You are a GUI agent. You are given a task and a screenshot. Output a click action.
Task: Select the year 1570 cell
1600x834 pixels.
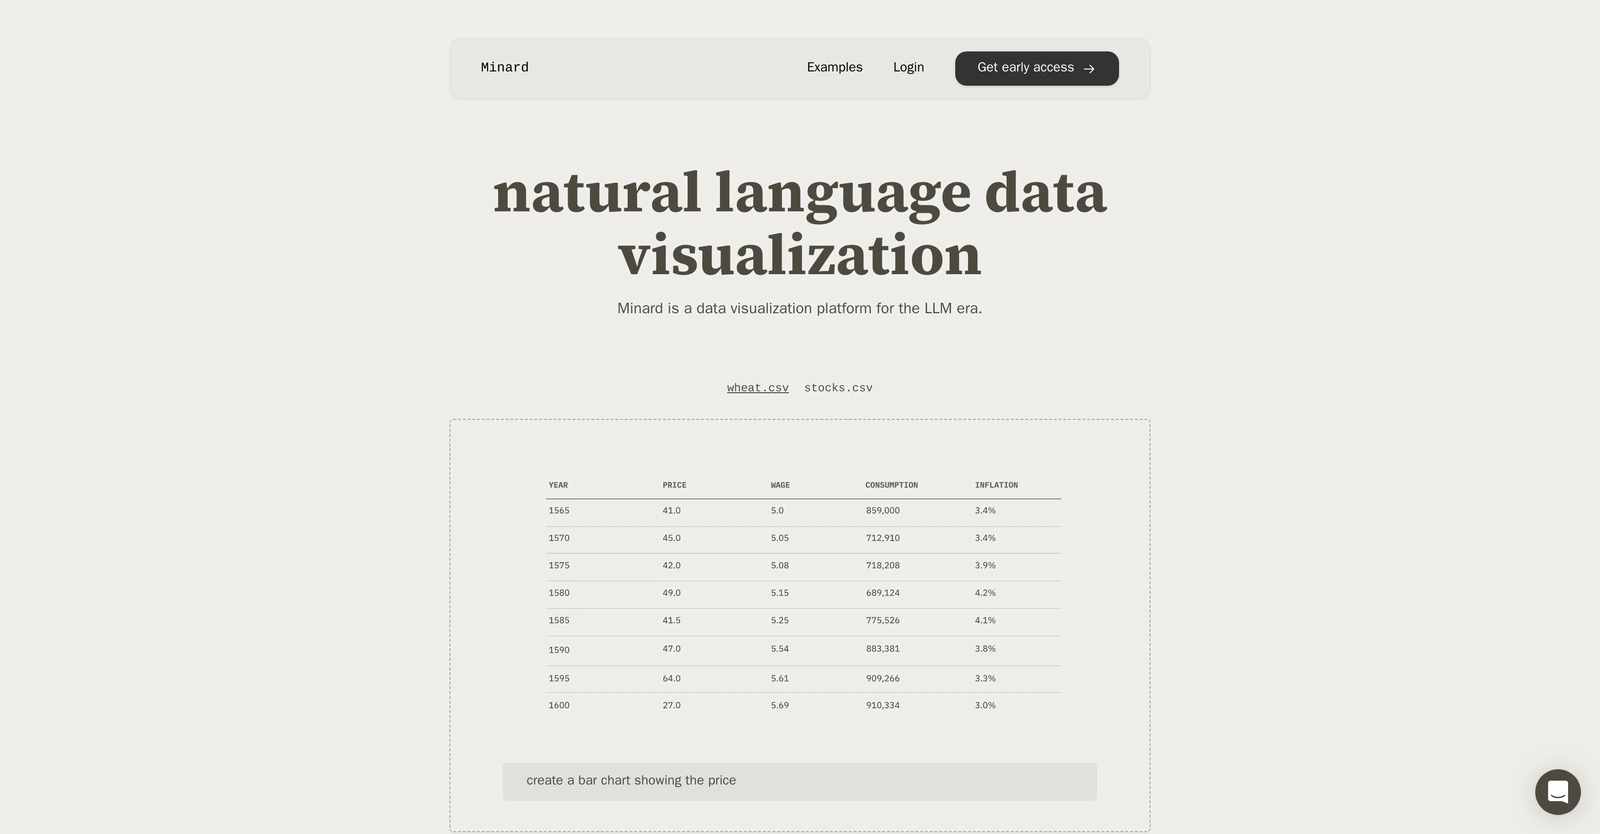point(559,538)
